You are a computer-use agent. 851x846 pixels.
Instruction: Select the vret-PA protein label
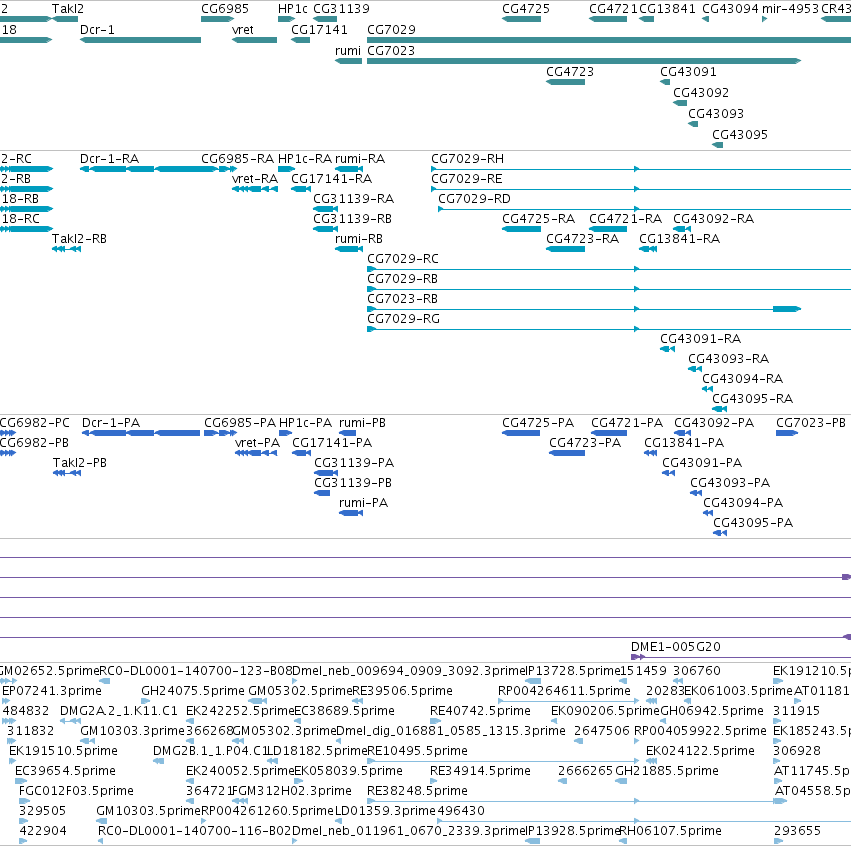[x=257, y=443]
